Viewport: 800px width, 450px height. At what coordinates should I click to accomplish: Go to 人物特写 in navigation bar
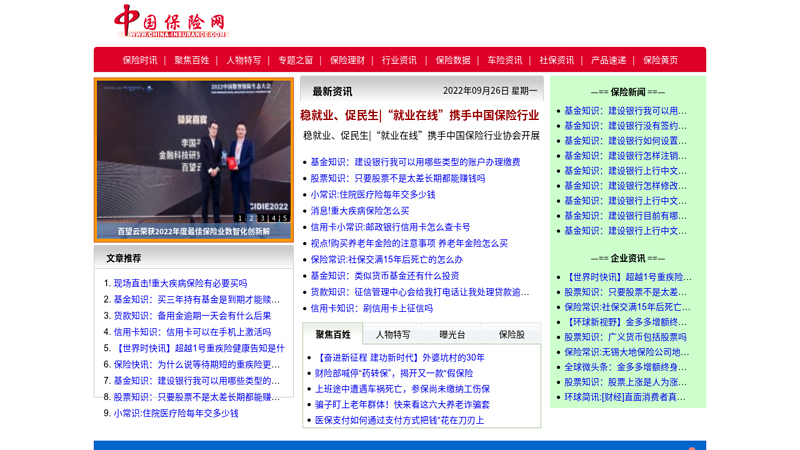[243, 60]
